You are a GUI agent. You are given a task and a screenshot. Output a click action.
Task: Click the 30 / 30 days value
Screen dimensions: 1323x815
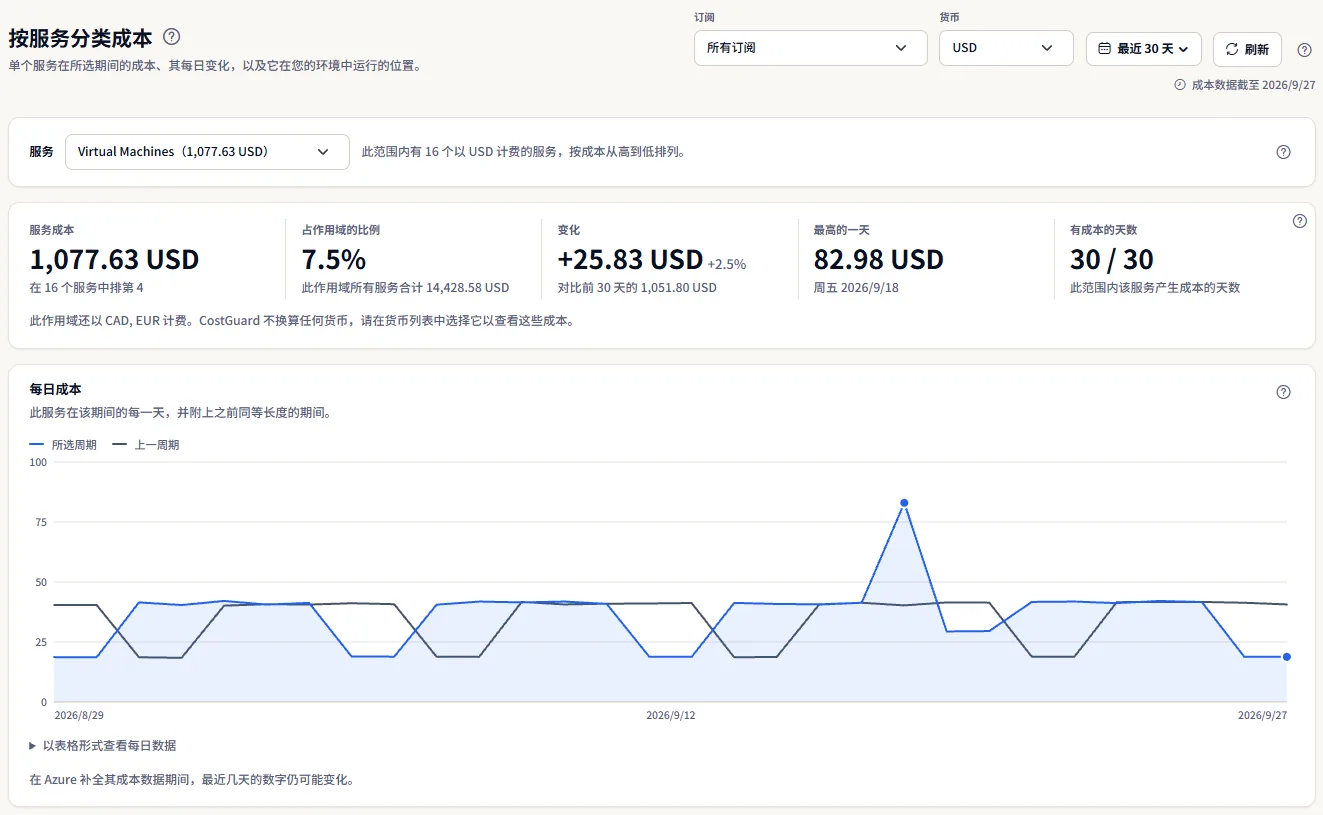(x=1112, y=260)
